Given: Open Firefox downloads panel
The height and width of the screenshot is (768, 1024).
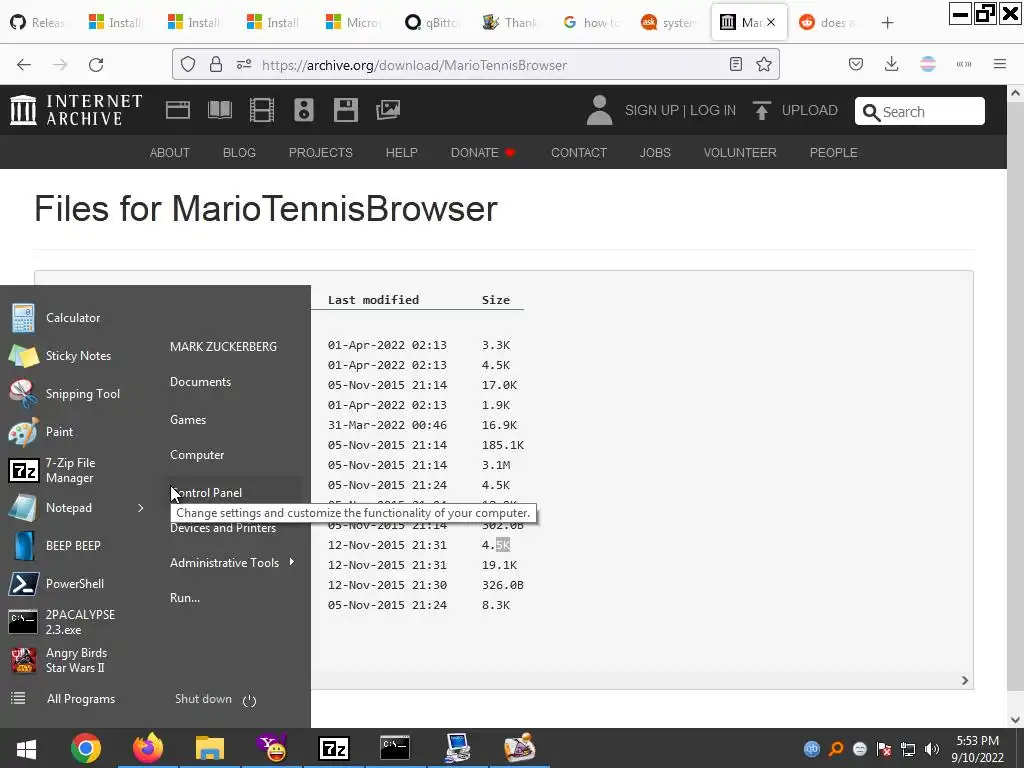Looking at the screenshot, I should tap(891, 64).
